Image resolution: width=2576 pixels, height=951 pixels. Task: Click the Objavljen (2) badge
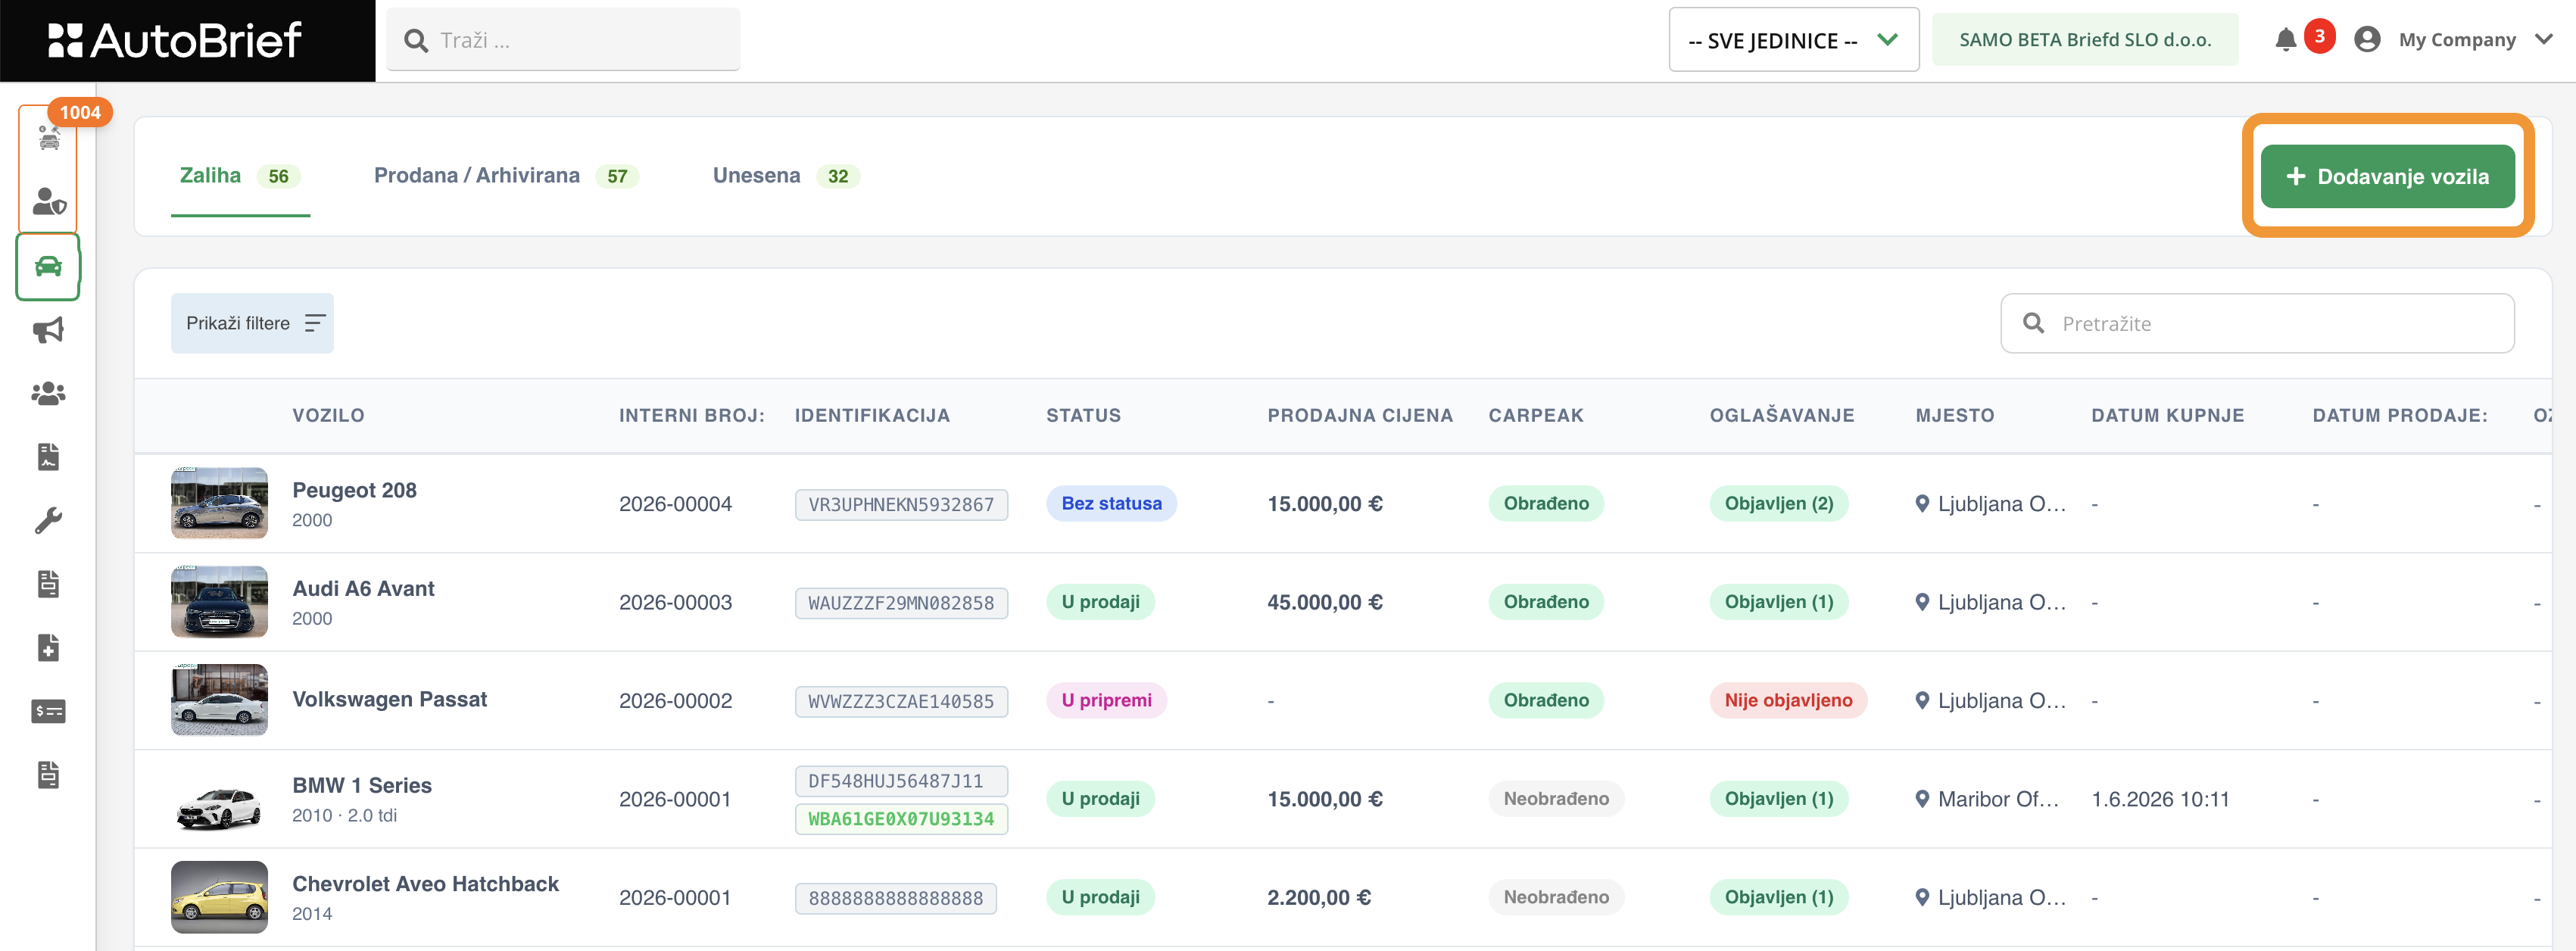[x=1779, y=503]
